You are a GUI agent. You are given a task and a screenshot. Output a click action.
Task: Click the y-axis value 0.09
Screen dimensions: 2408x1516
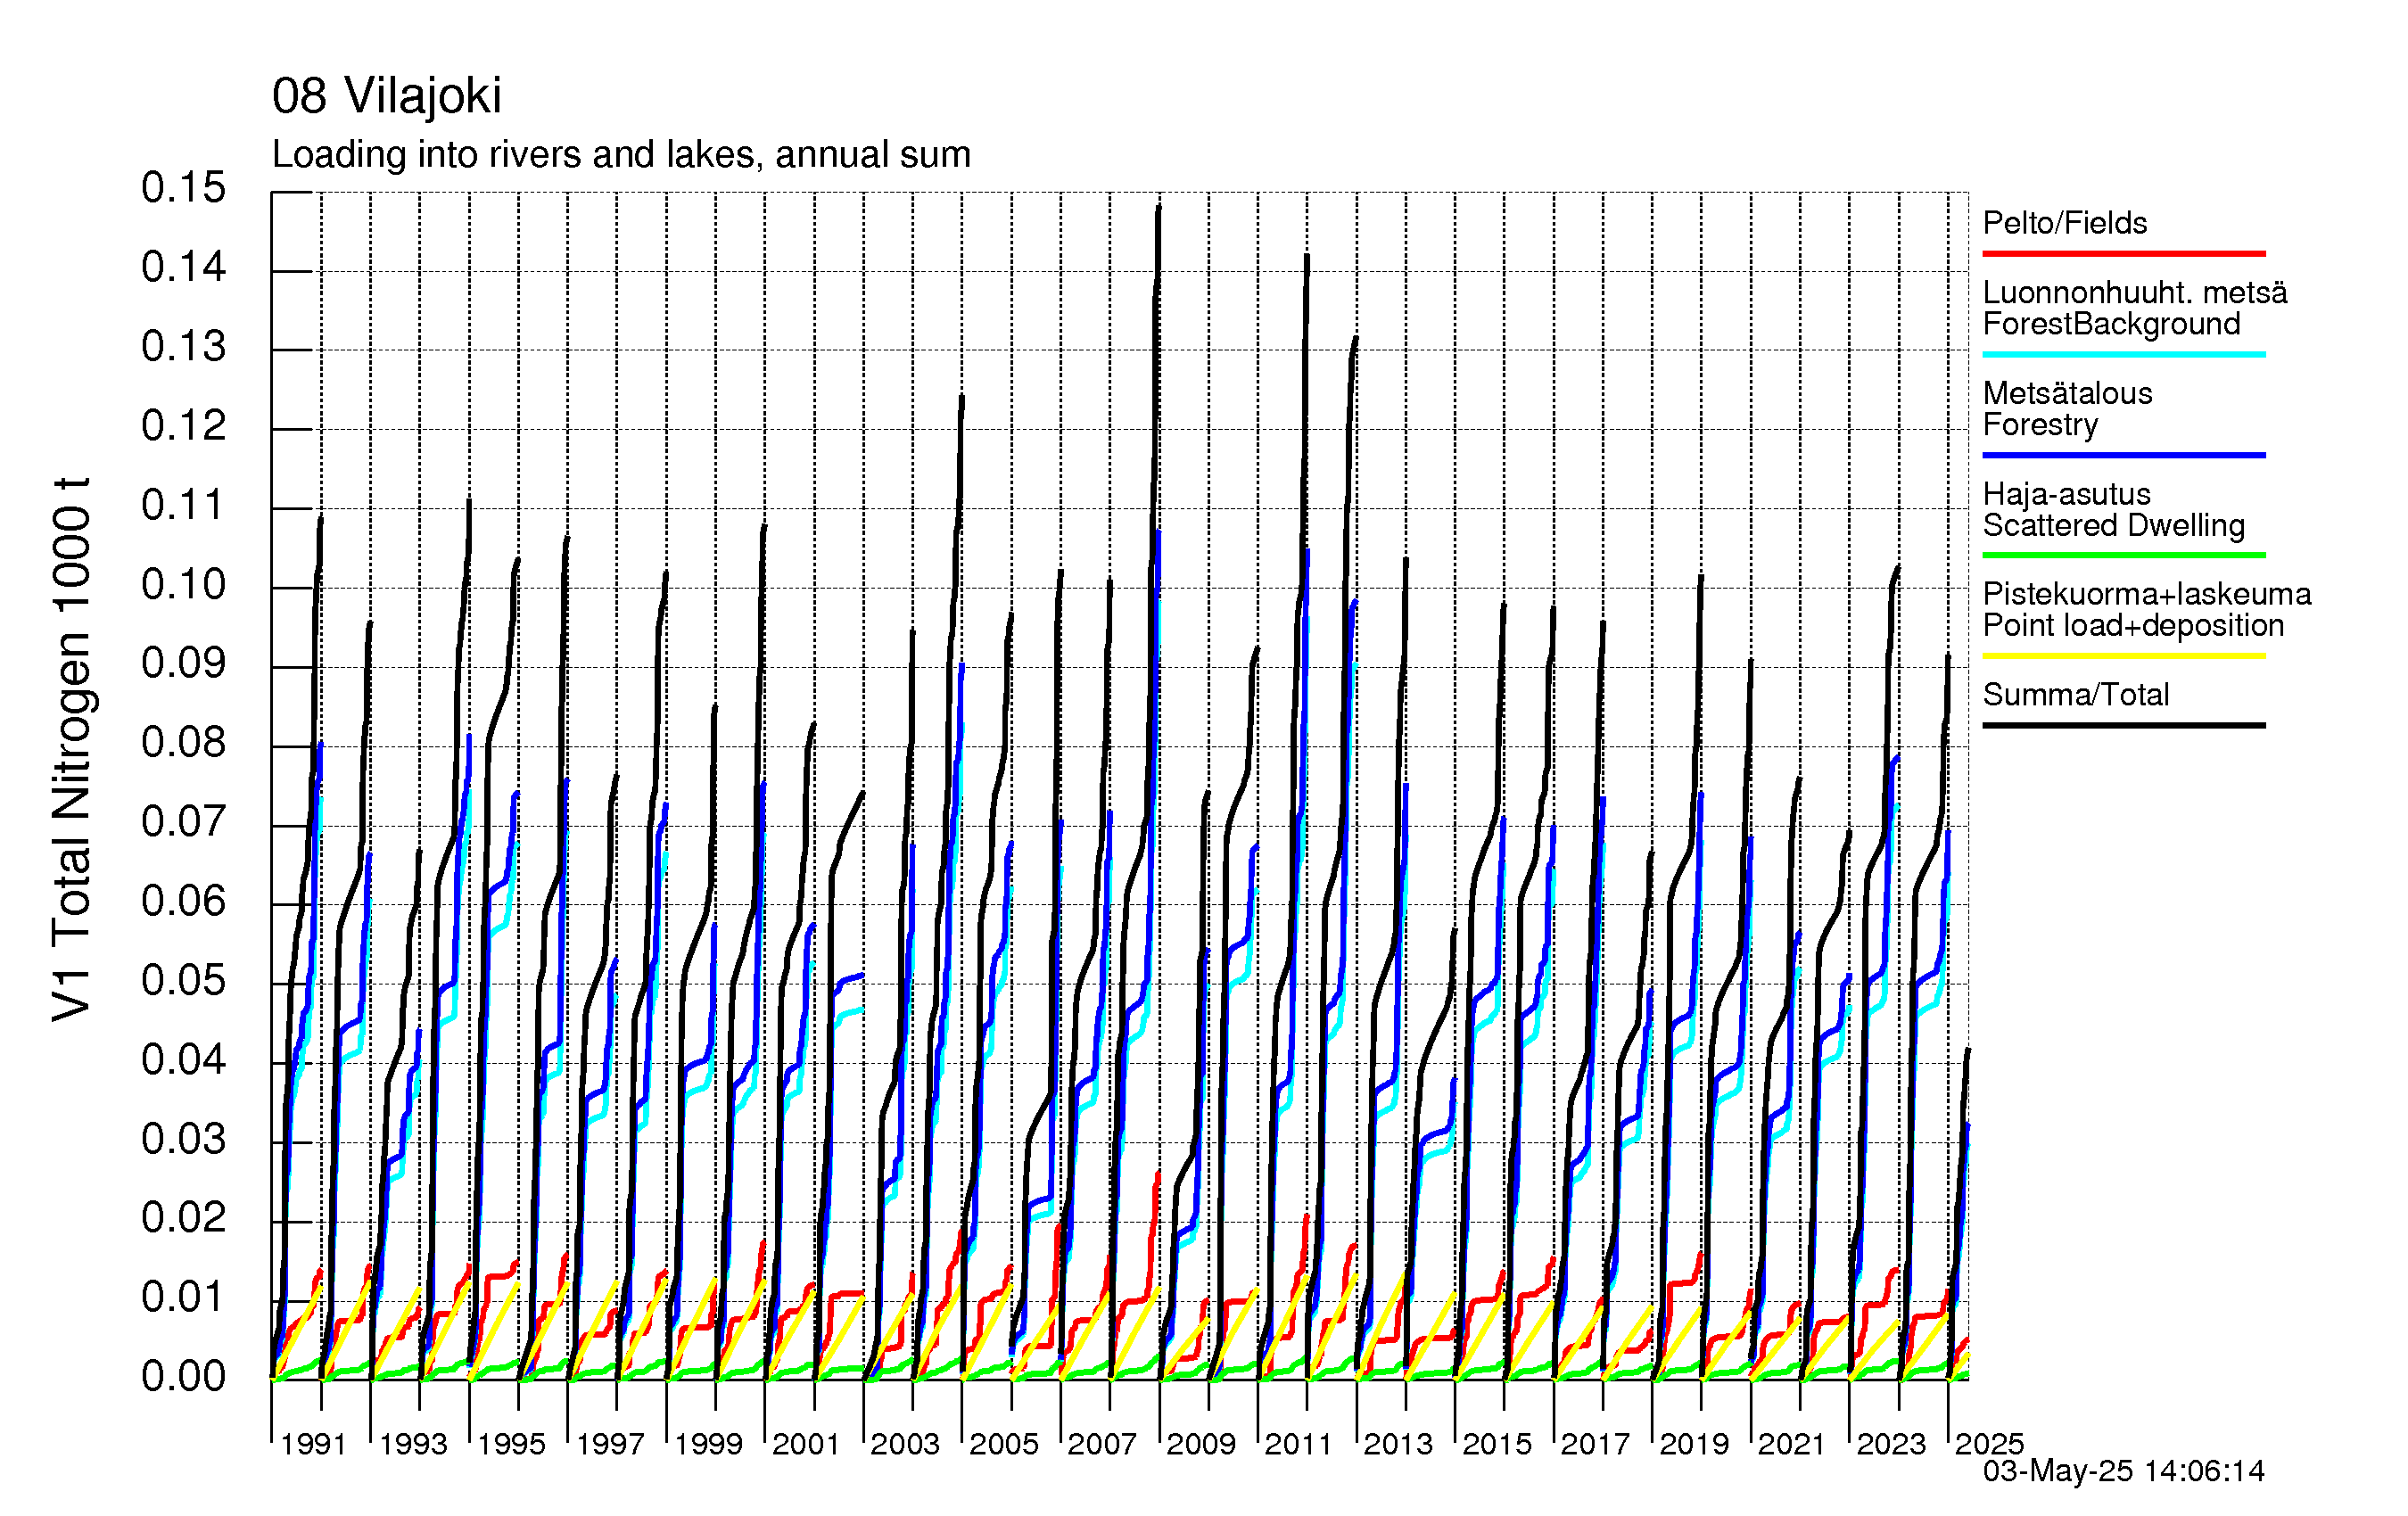point(183,663)
